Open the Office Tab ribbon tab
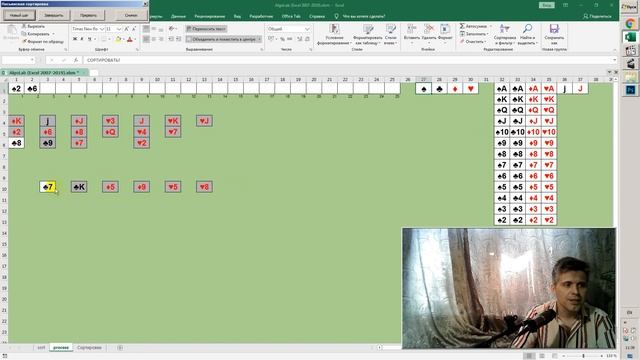 pos(291,16)
